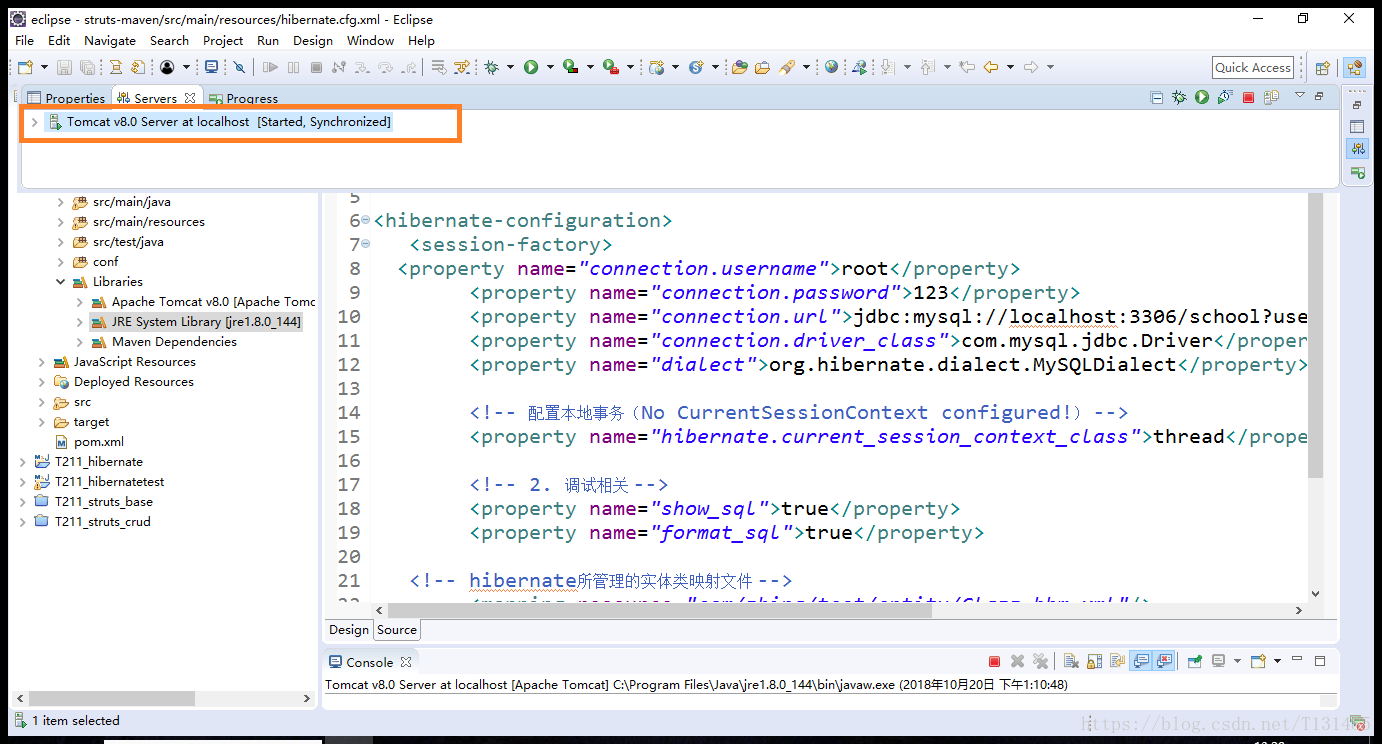Screen dimensions: 1382x744
Task: Select the T211_struts_crud project
Action: (93, 522)
